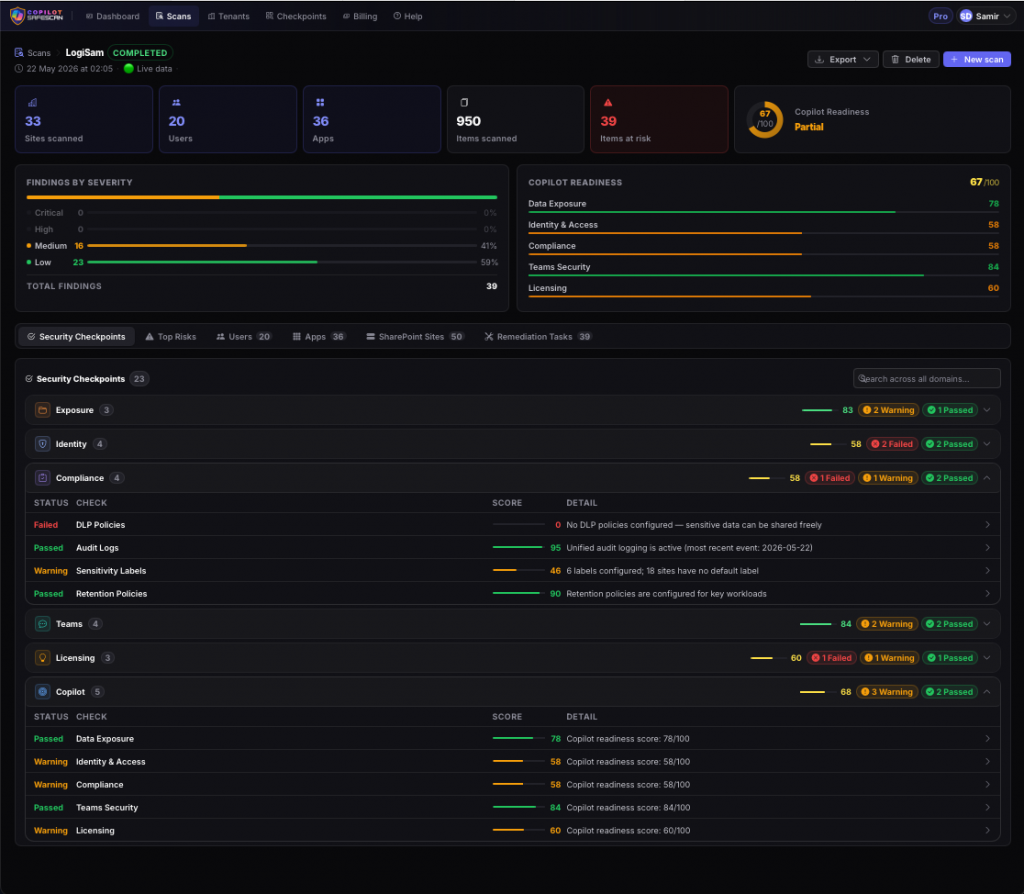Switch to the Users tab
The image size is (1024, 894).
pyautogui.click(x=244, y=336)
